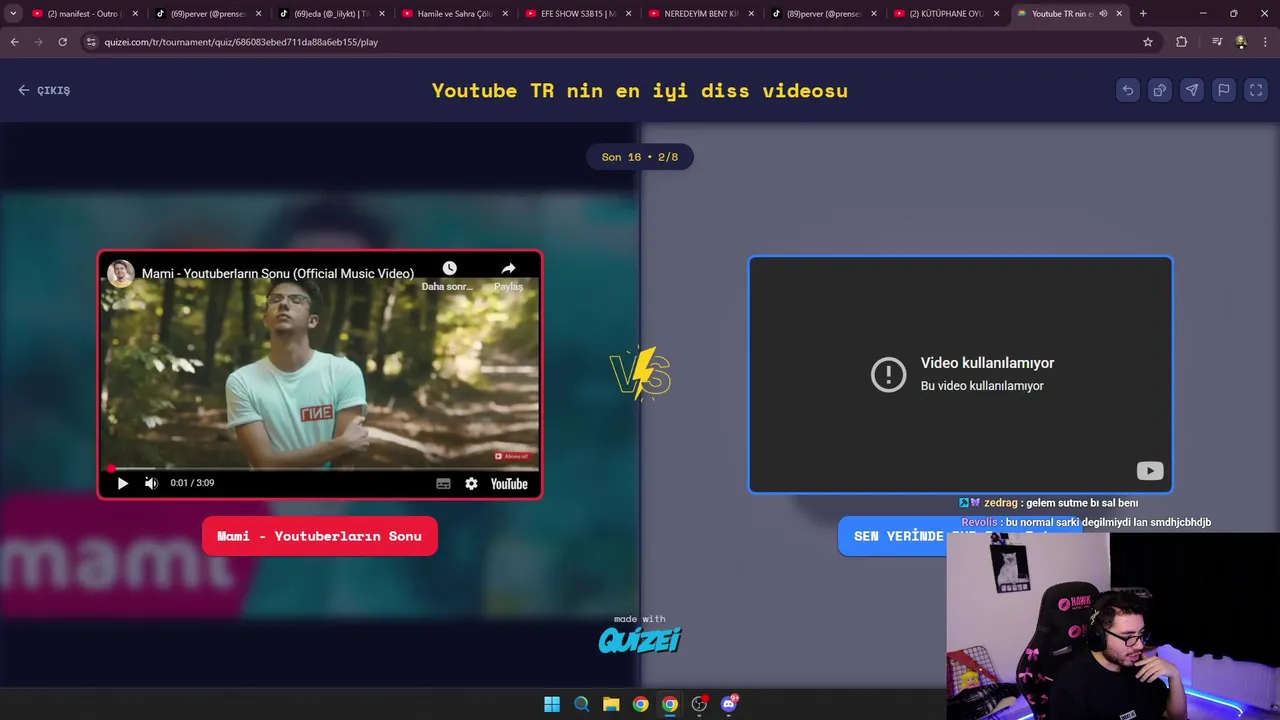Open the first Chrome icon in the taskbar
1280x720 pixels.
tap(640, 704)
